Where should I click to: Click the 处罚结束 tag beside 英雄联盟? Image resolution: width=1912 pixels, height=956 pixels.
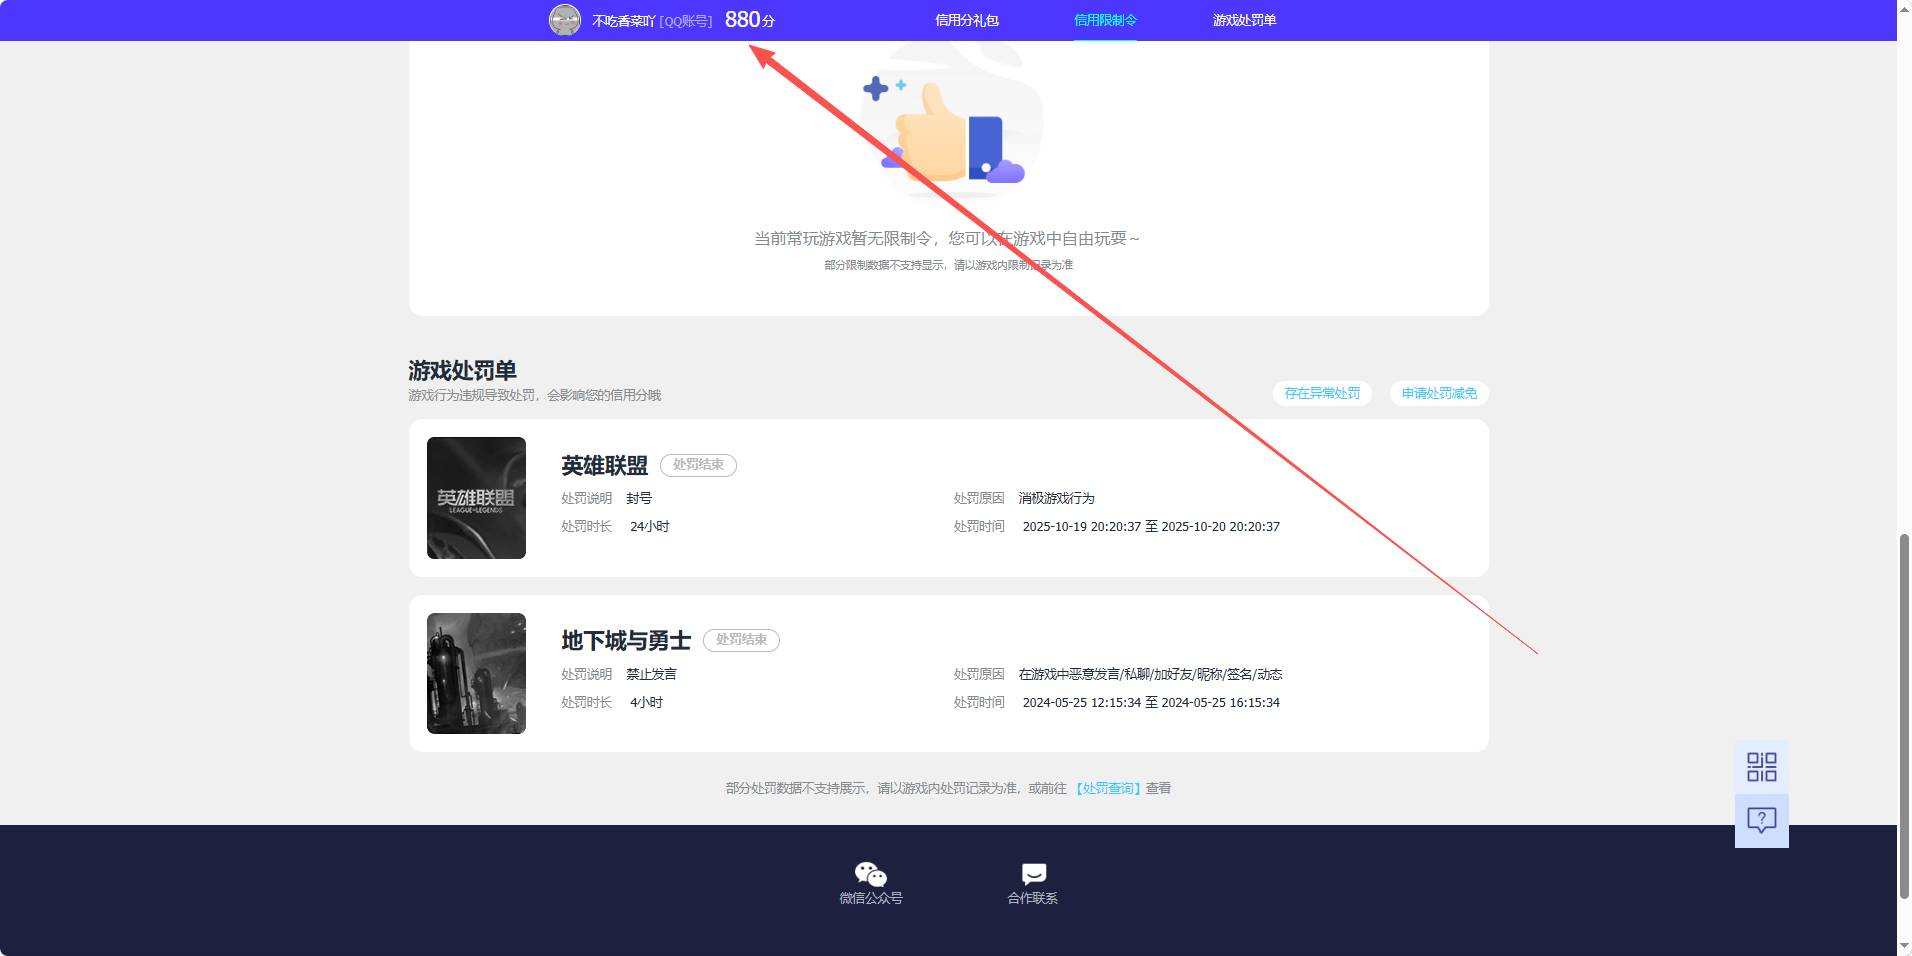(x=698, y=465)
